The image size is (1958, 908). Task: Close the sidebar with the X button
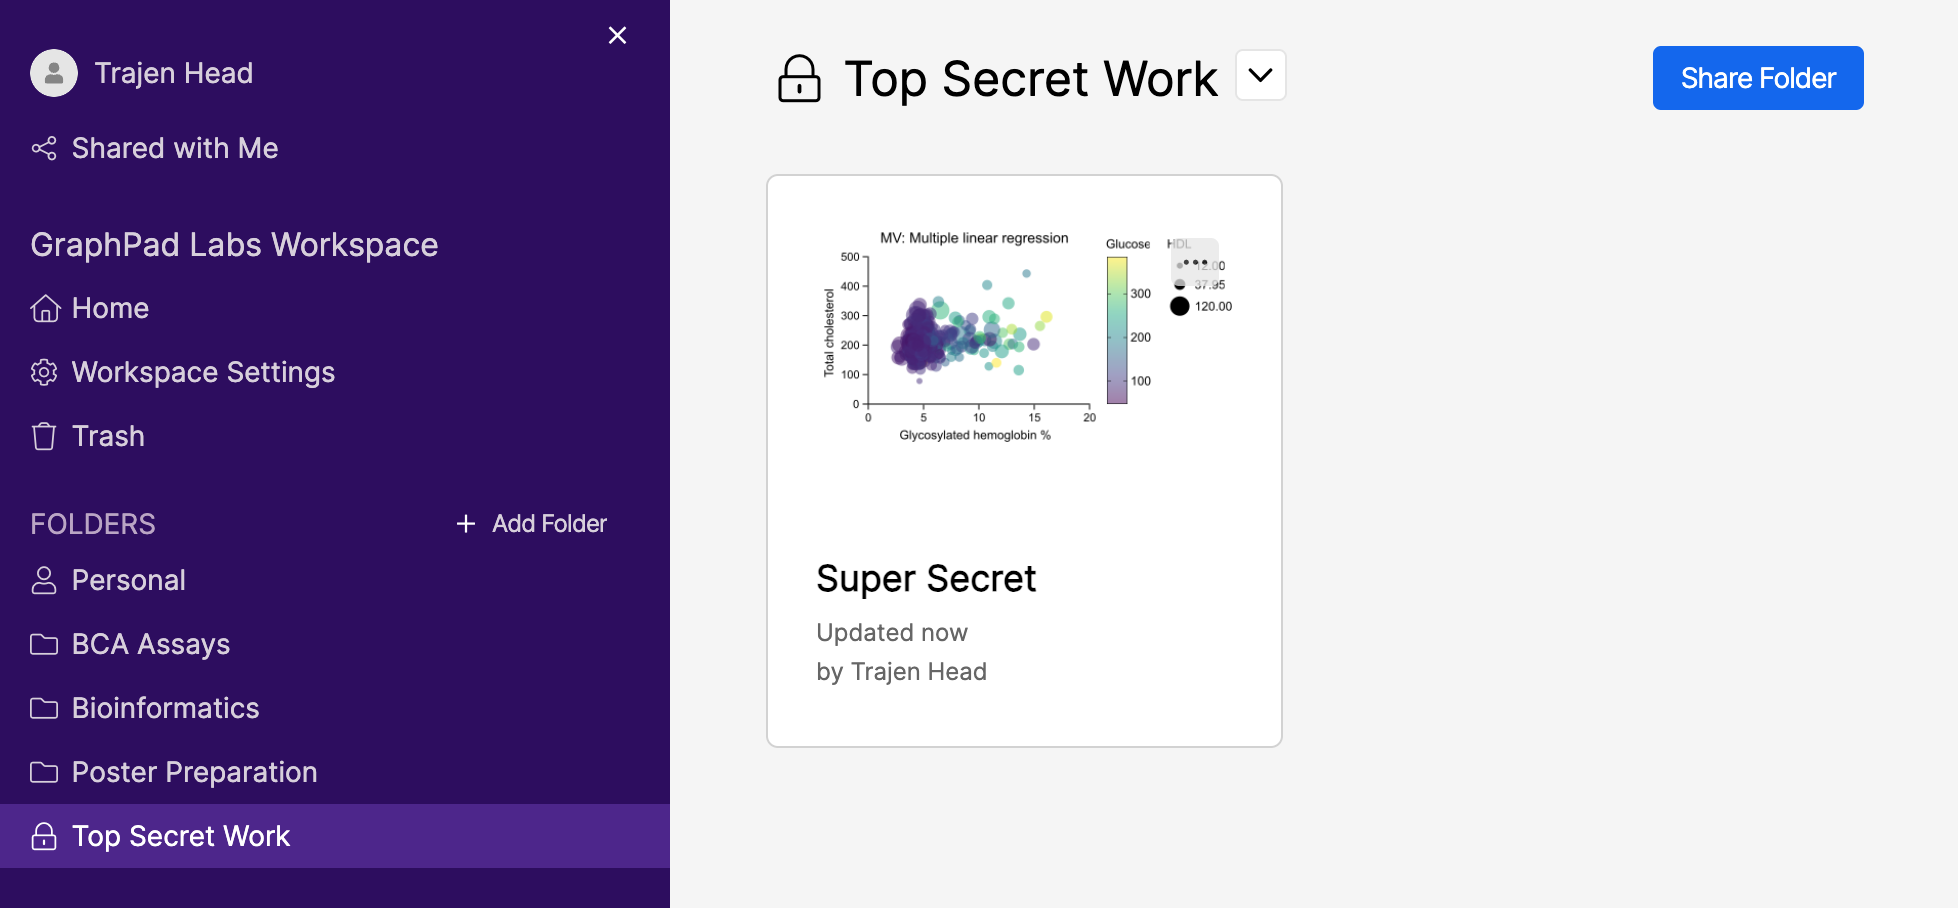(618, 36)
